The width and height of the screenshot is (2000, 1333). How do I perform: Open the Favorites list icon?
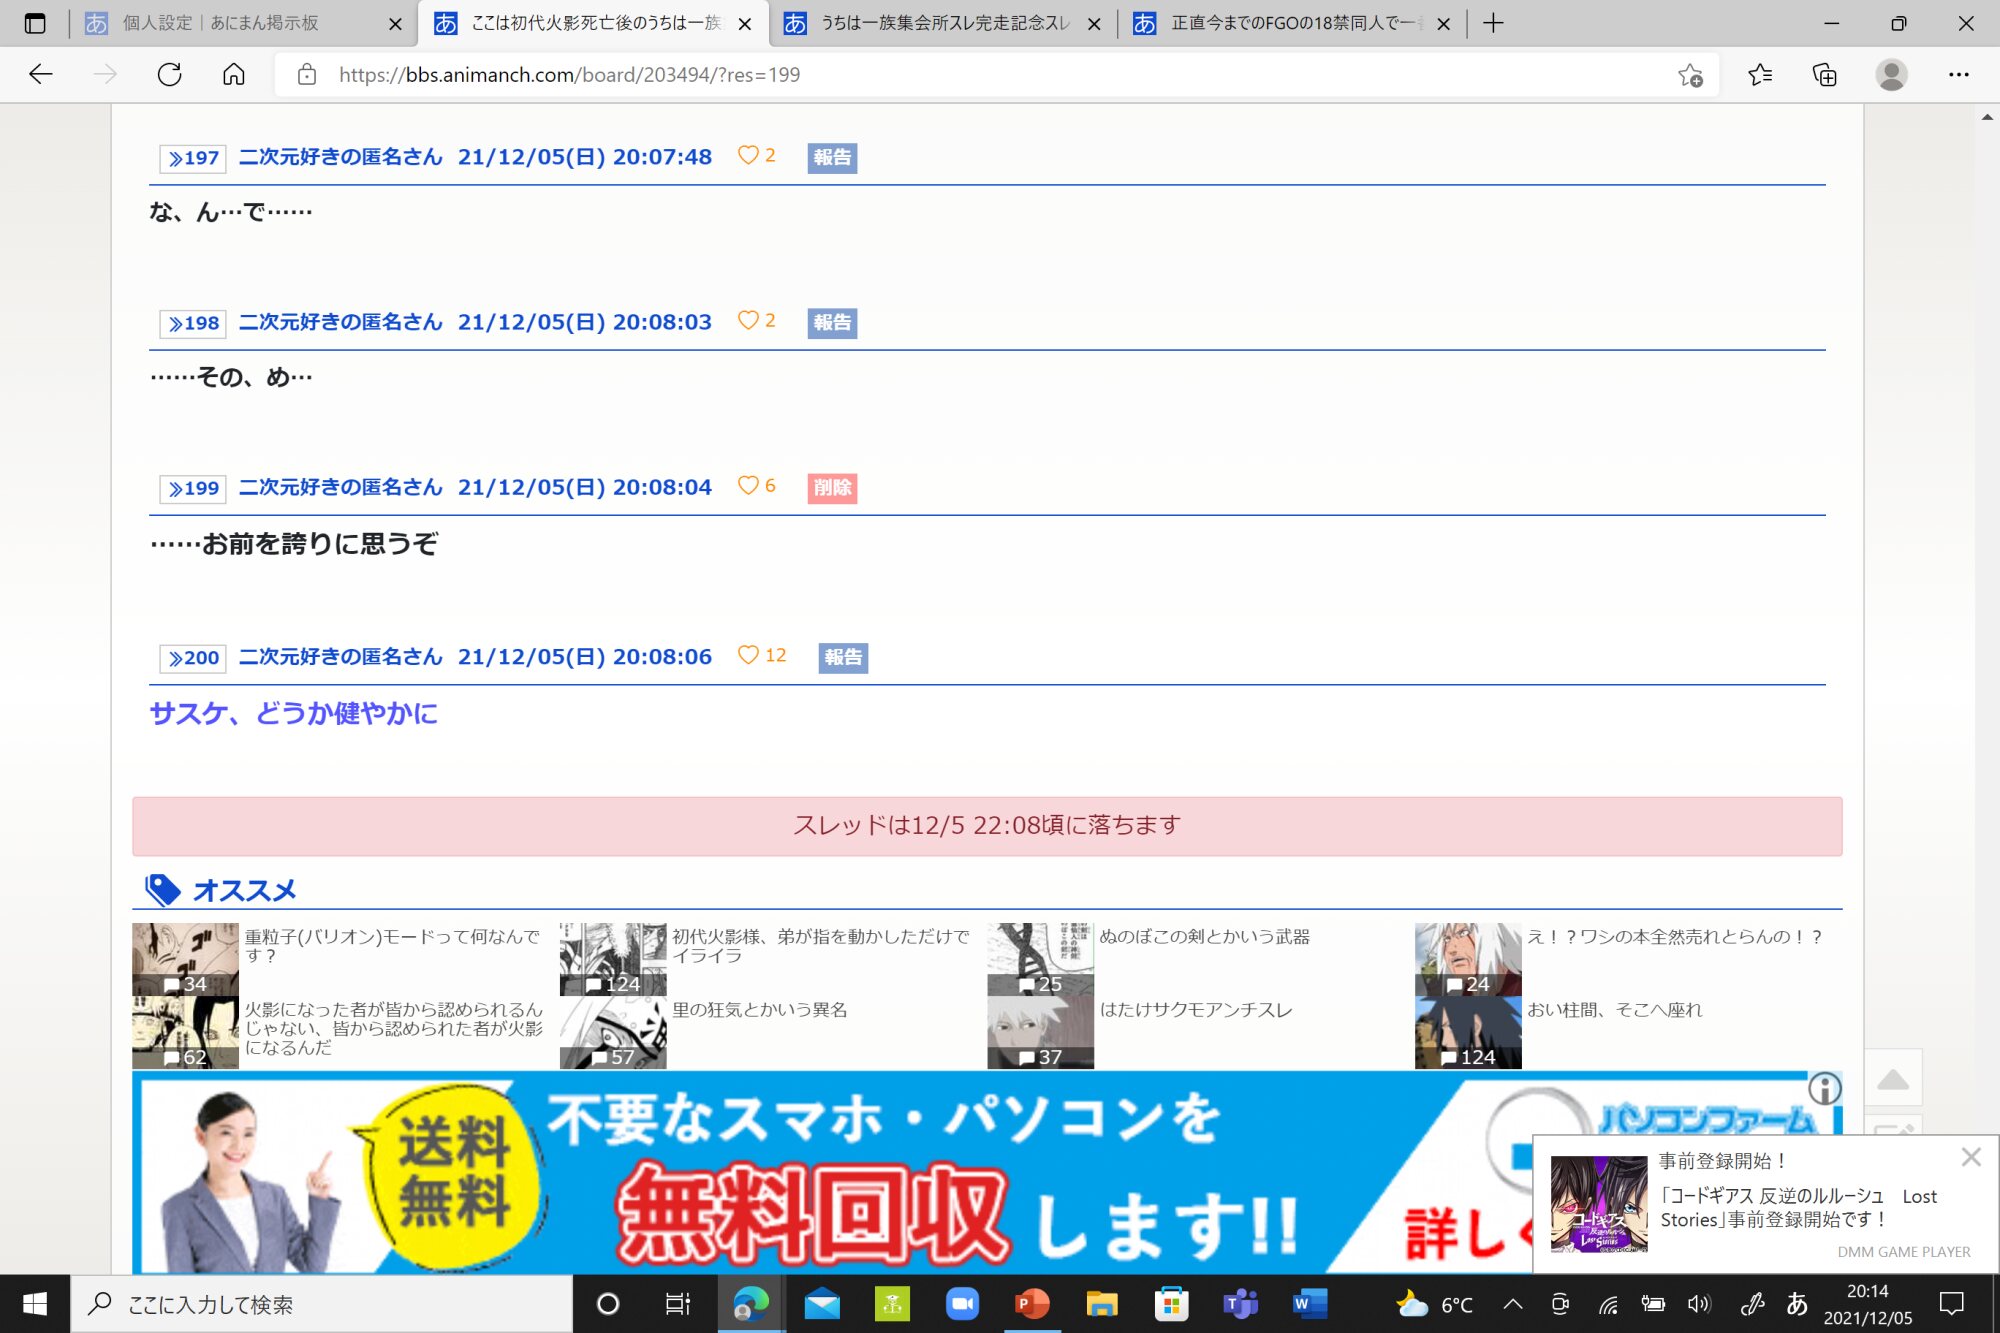(x=1760, y=75)
